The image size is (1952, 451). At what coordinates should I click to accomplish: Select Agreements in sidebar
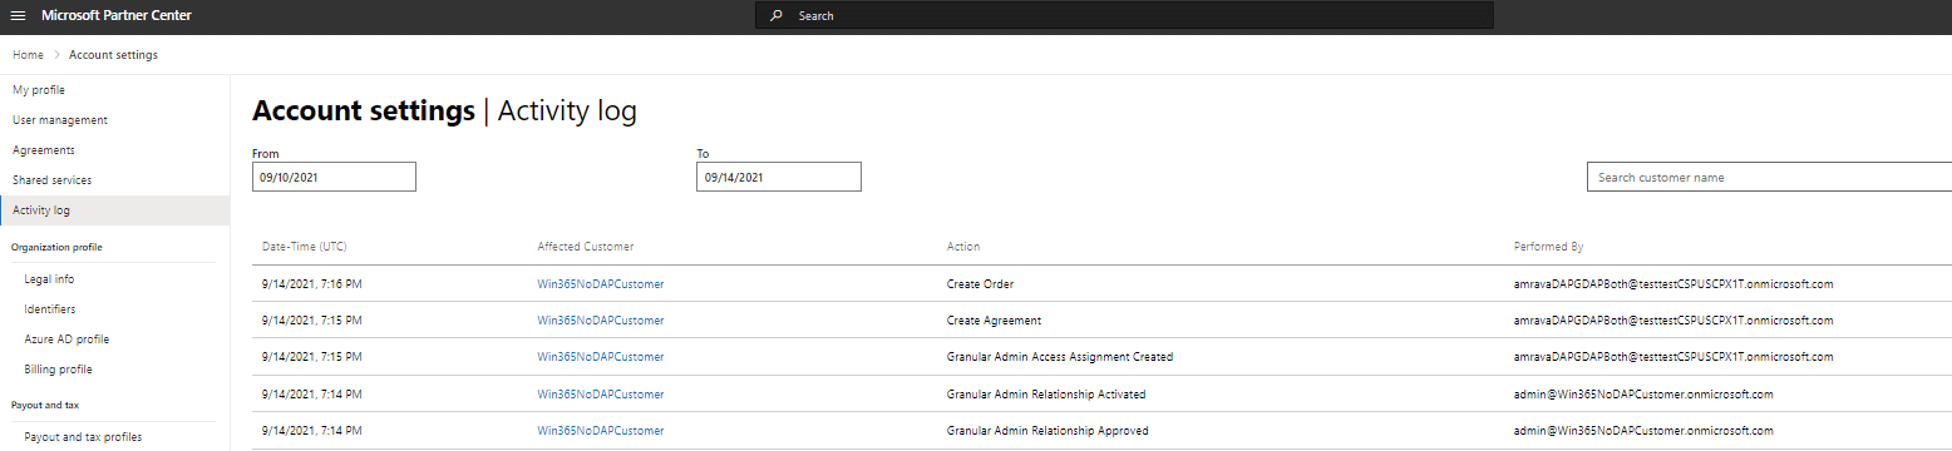click(44, 150)
